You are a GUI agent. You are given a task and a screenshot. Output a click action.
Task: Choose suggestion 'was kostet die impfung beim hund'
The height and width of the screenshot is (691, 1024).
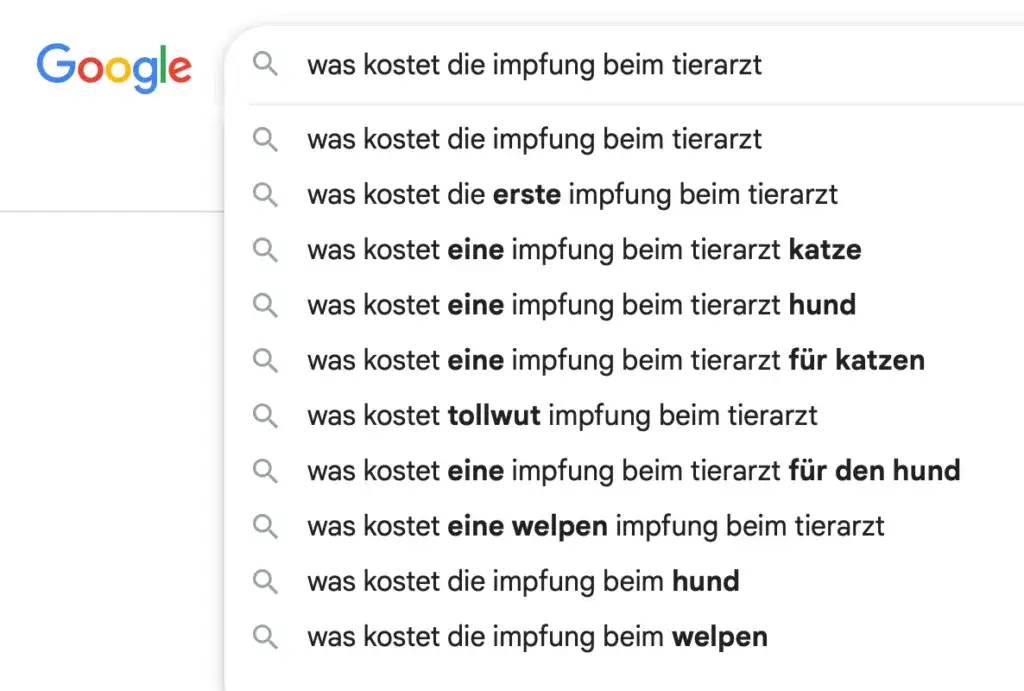(x=522, y=580)
